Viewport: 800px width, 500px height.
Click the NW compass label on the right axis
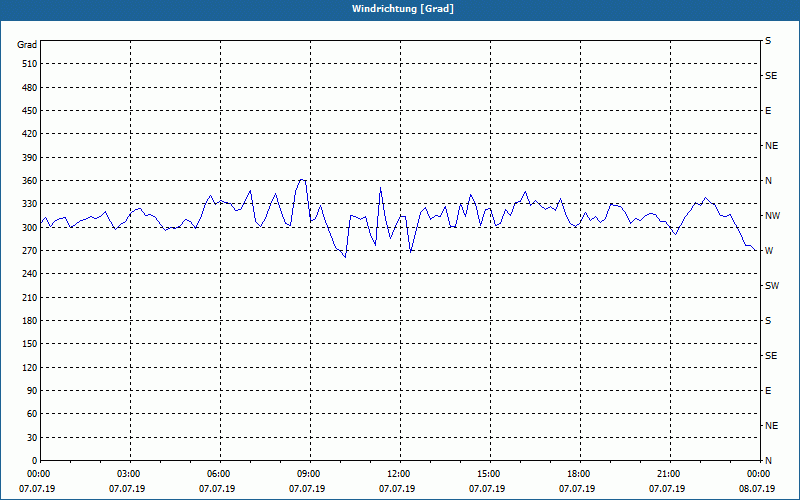click(772, 216)
